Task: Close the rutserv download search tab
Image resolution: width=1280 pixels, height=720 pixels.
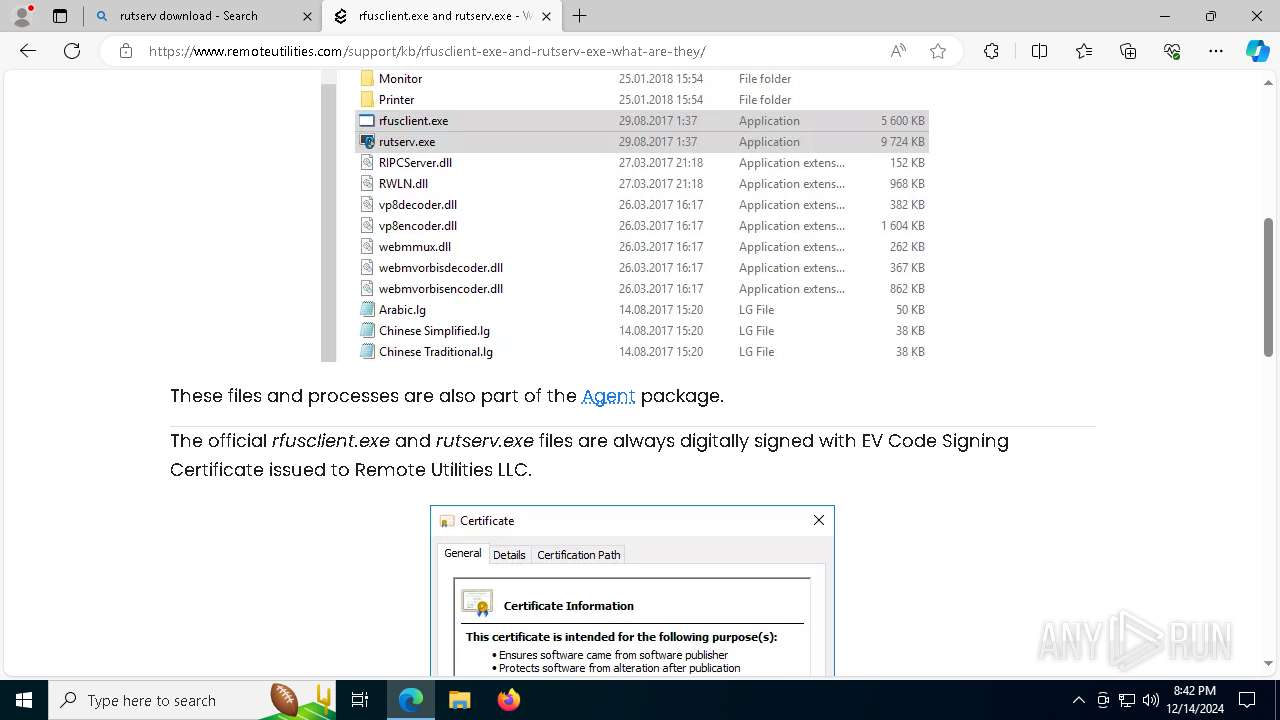Action: (x=307, y=16)
